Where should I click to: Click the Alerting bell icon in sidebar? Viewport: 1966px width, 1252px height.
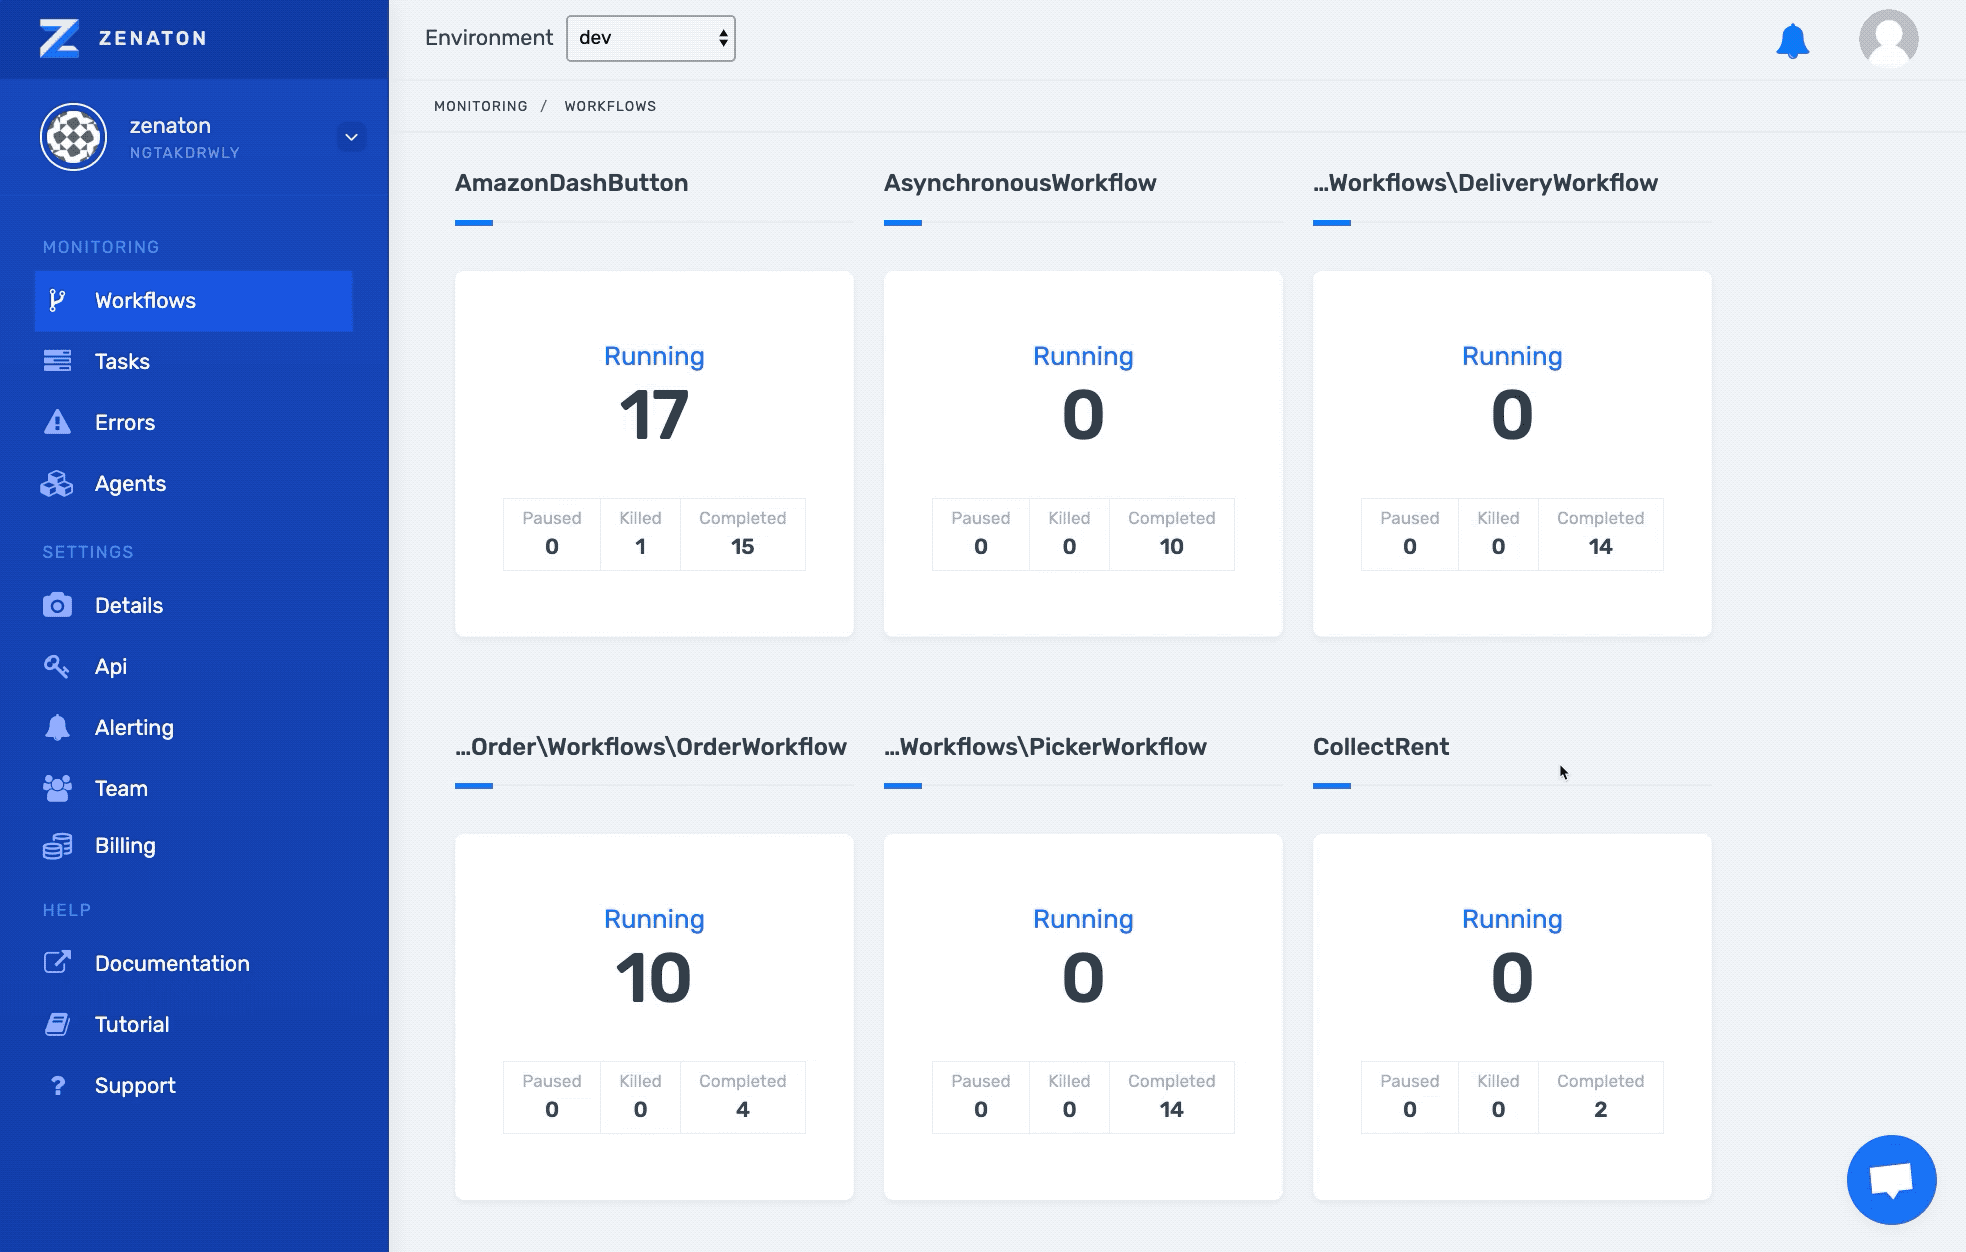tap(57, 727)
